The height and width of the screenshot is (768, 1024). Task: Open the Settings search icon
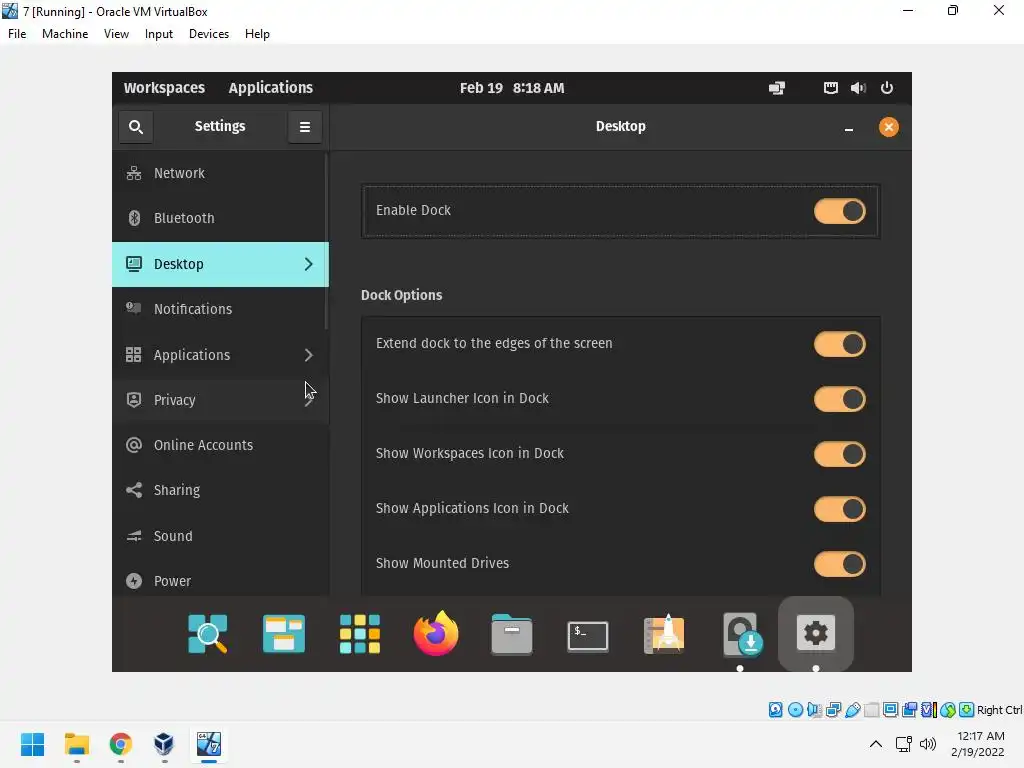tap(136, 127)
